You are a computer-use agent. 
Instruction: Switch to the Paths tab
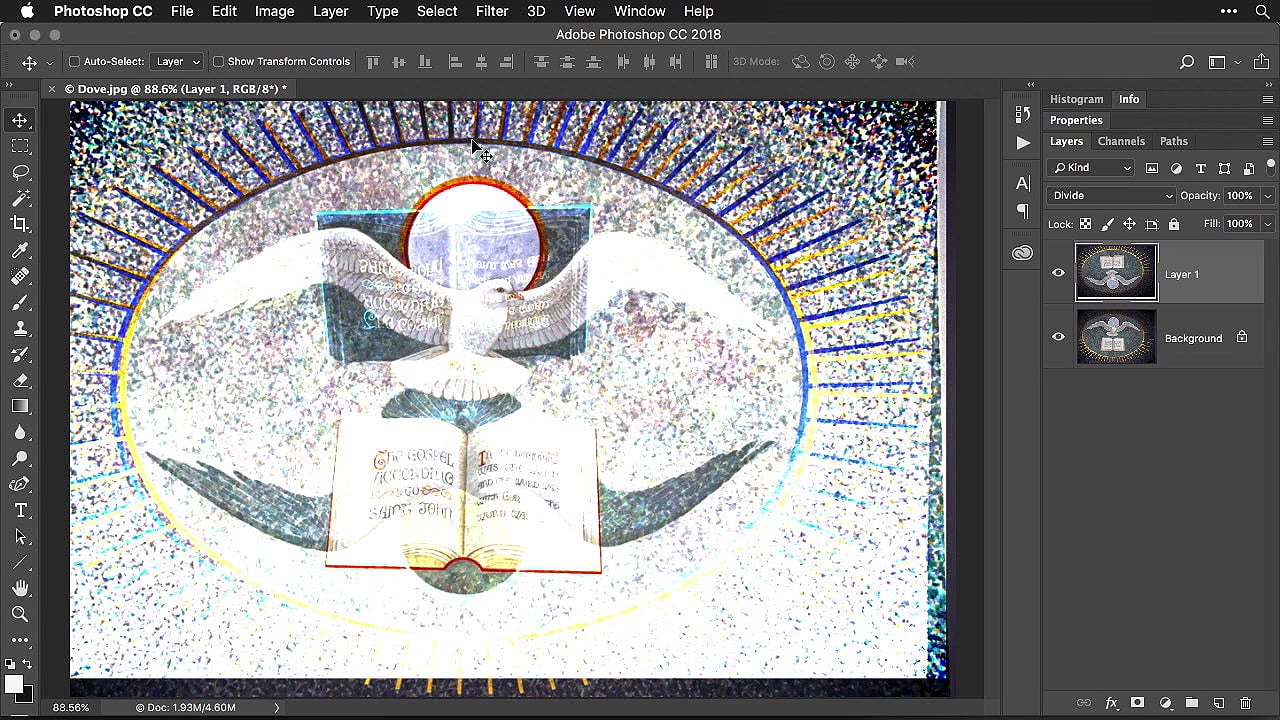[x=1173, y=142]
